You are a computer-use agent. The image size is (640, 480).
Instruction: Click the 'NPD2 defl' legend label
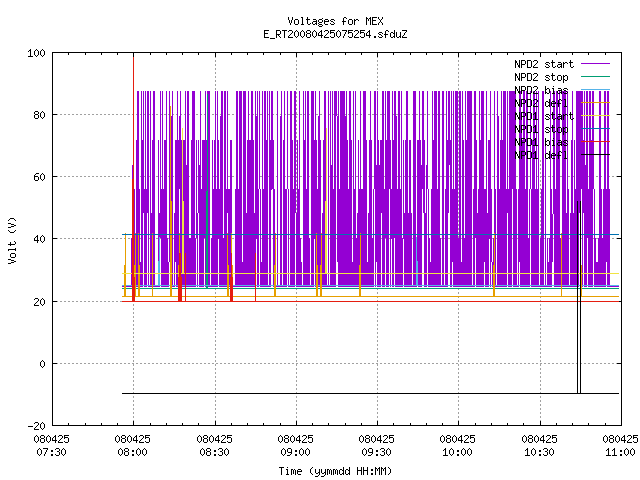click(x=541, y=103)
